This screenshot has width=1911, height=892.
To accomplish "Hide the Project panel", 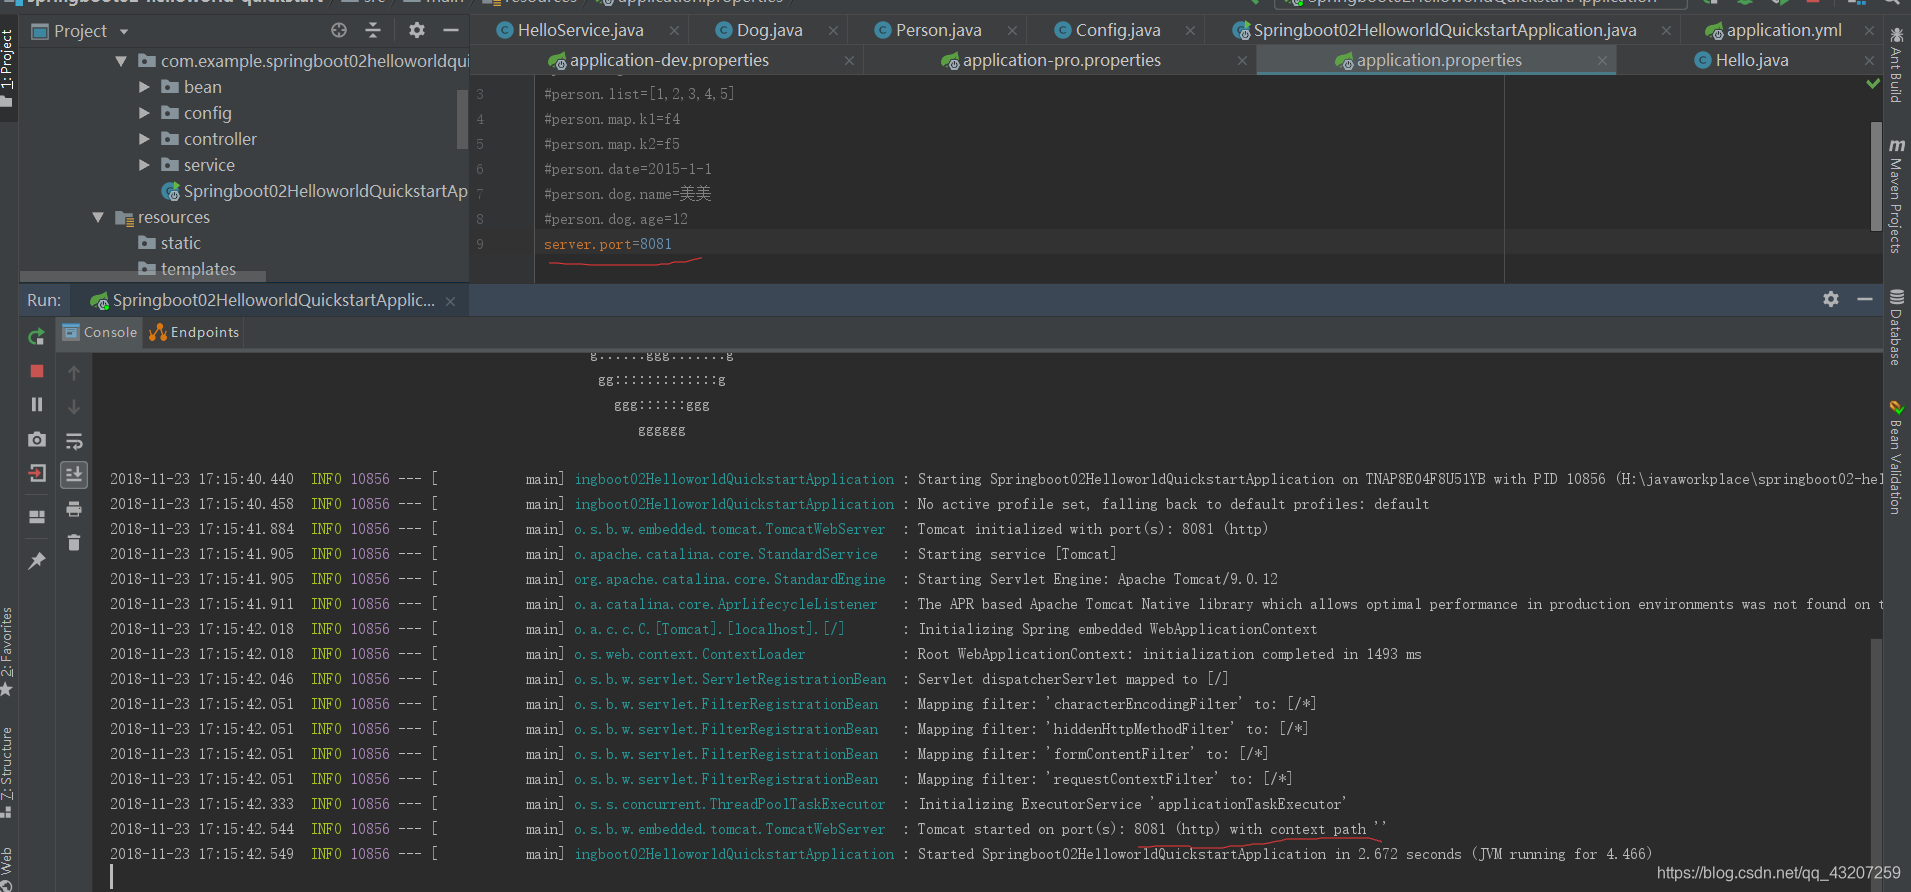I will pyautogui.click(x=451, y=30).
